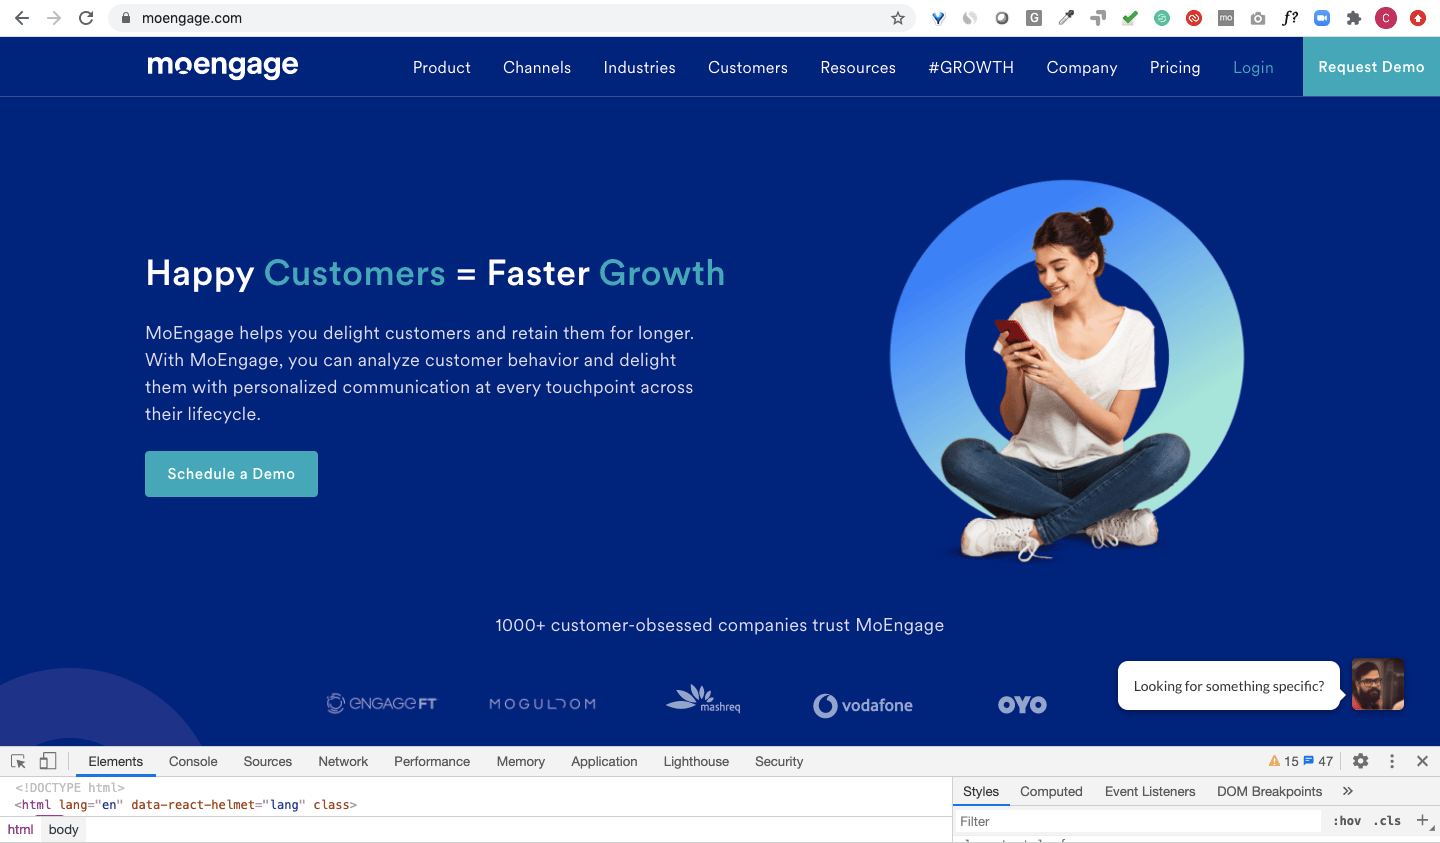Open DevTools three-dot customize menu
Image resolution: width=1440 pixels, height=843 pixels.
[x=1392, y=761]
